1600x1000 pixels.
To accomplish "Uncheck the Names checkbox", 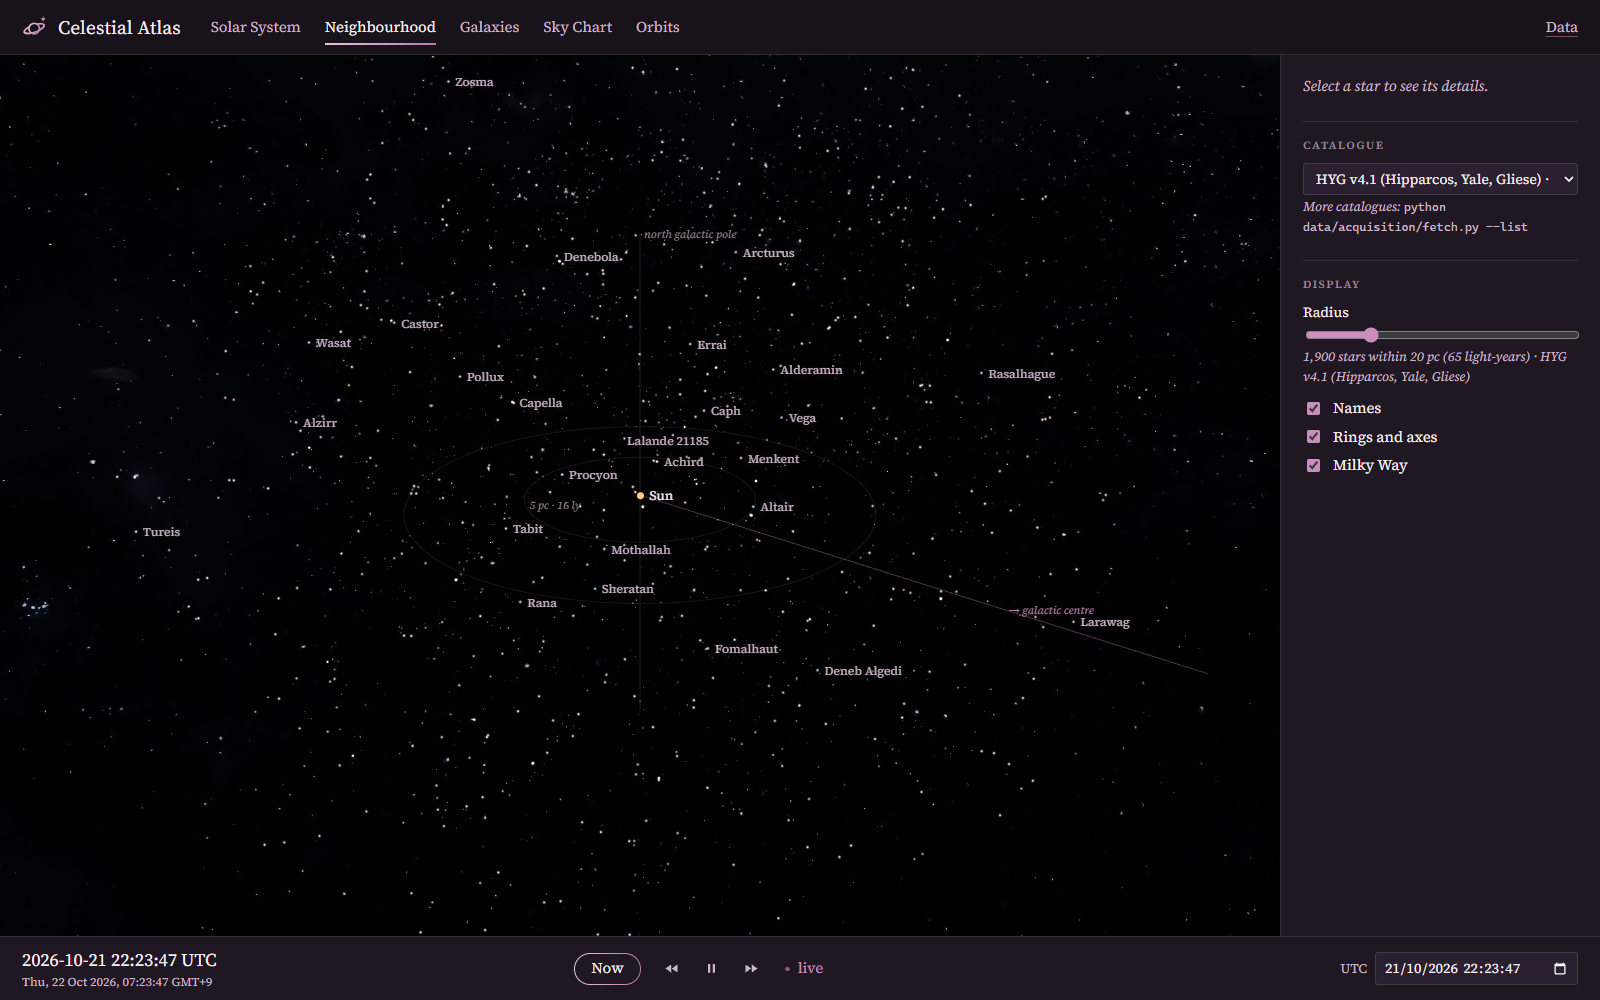I will [1313, 408].
